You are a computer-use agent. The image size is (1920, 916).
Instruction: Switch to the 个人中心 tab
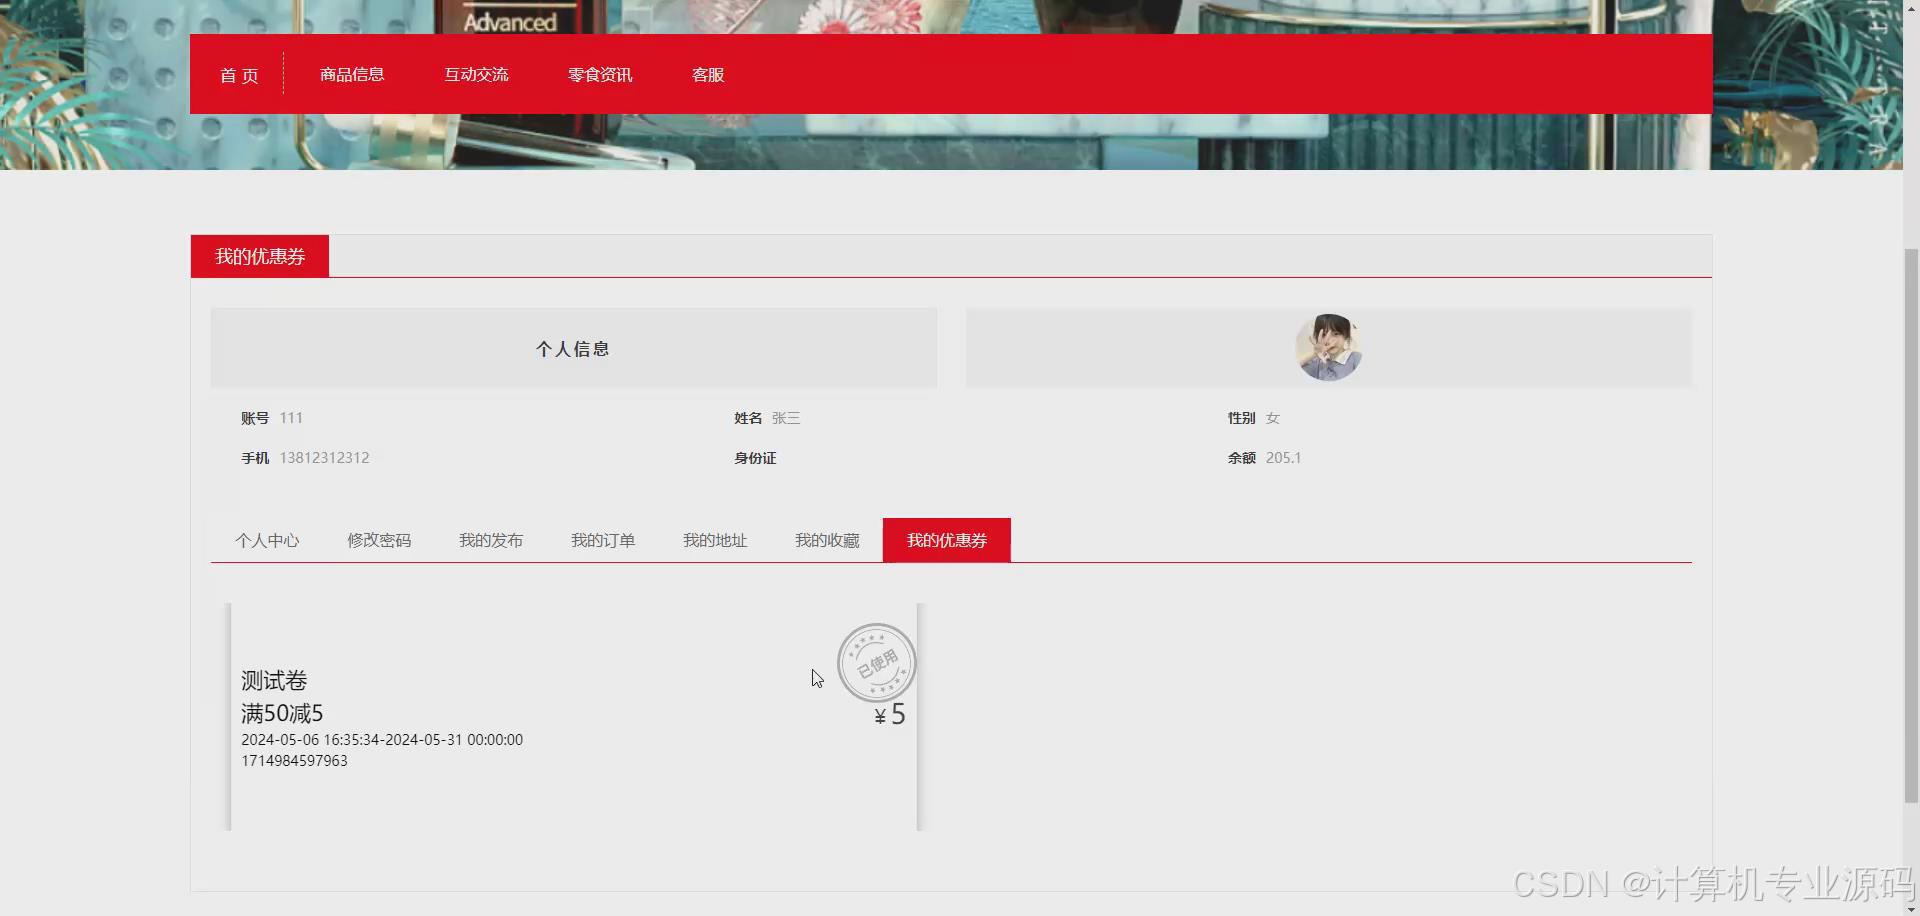(267, 540)
